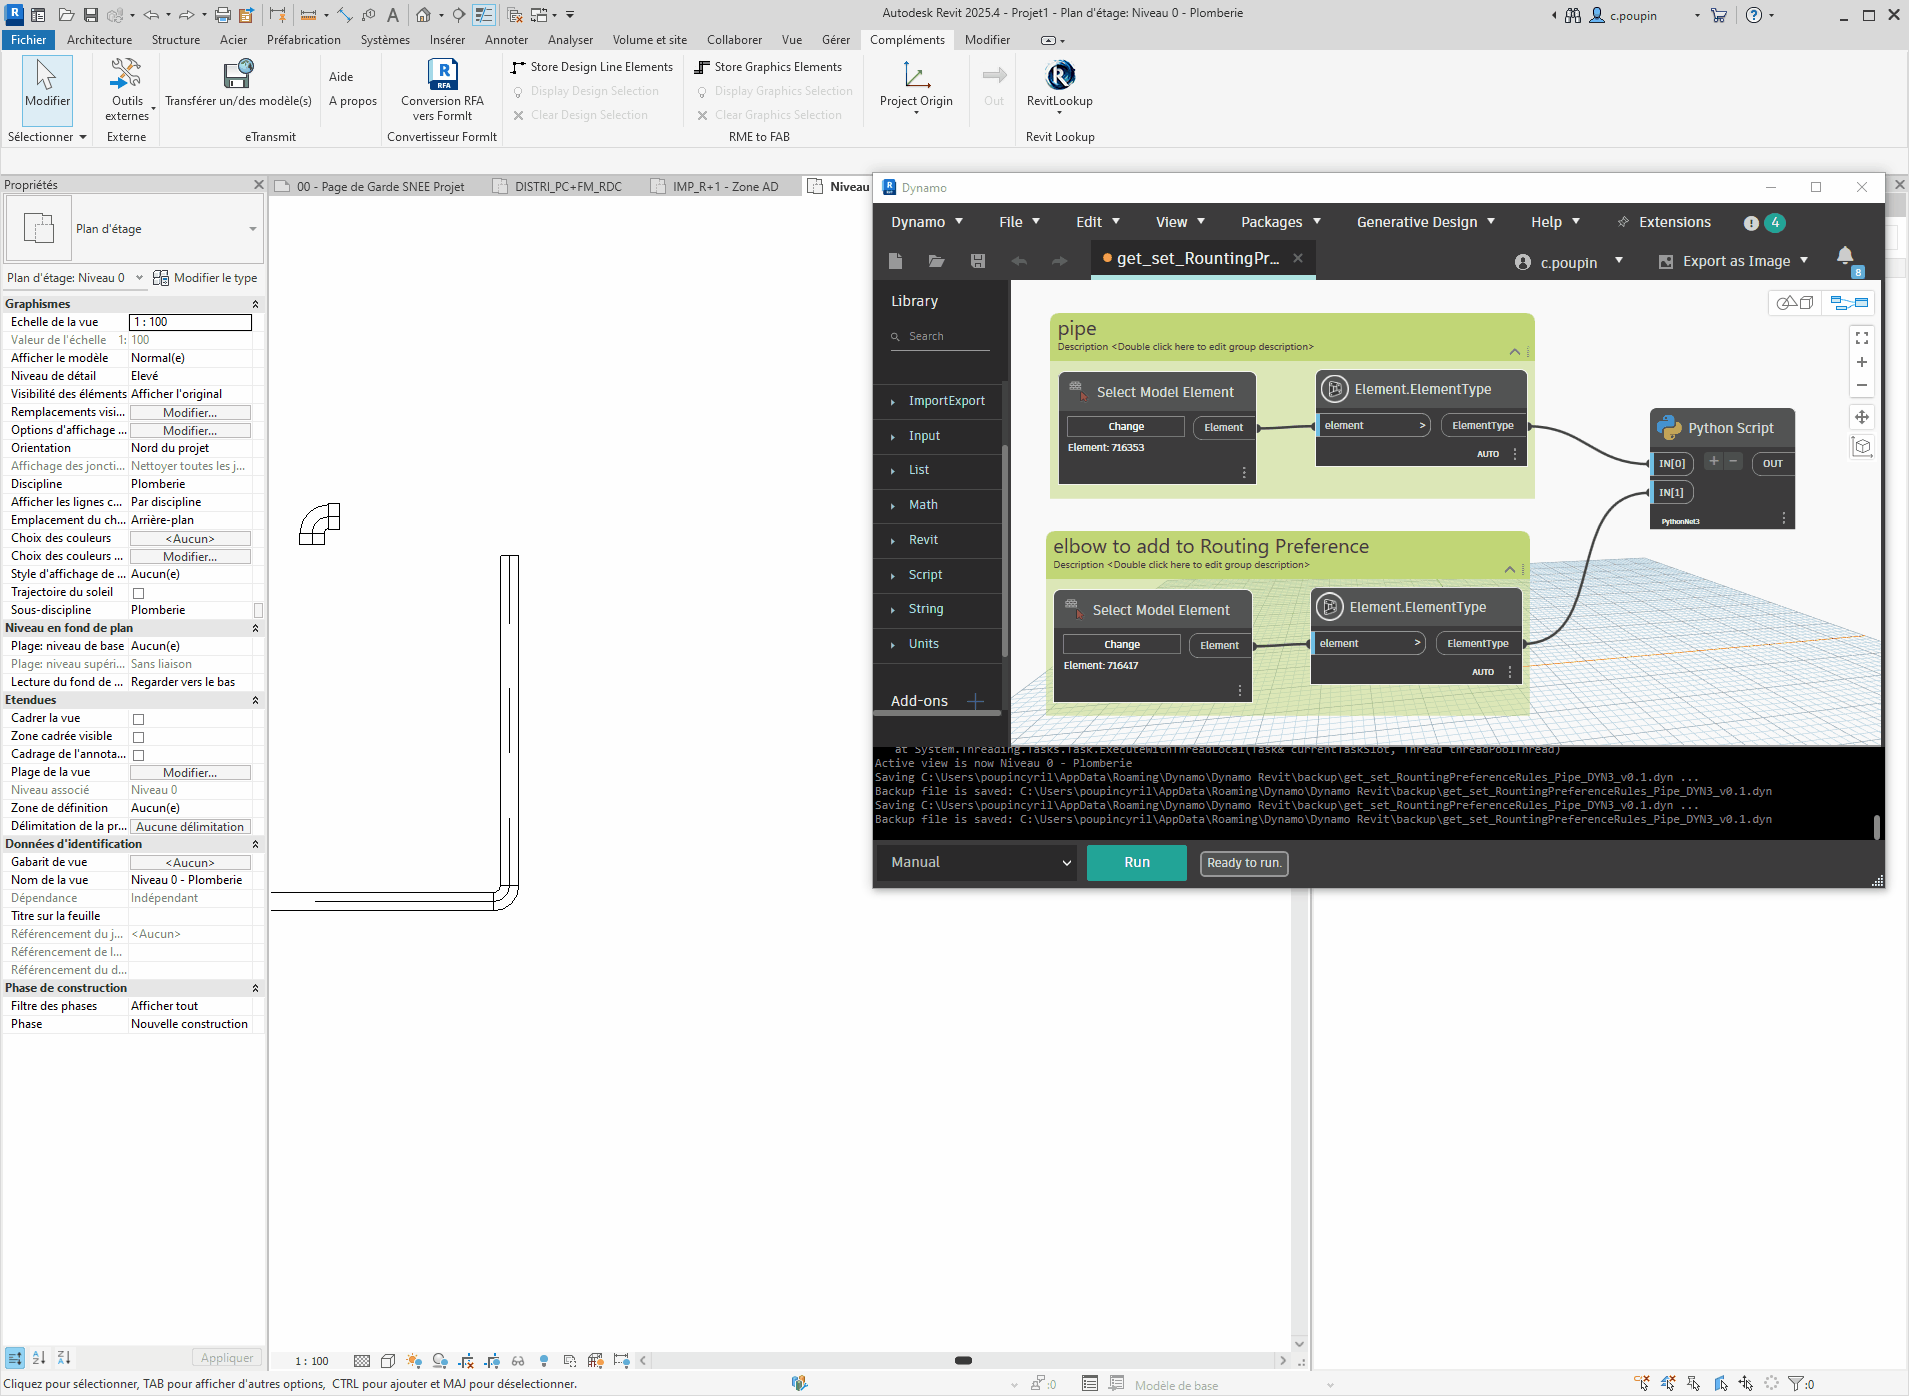
Task: Switch to graph view navigation toggle
Action: [x=1849, y=302]
